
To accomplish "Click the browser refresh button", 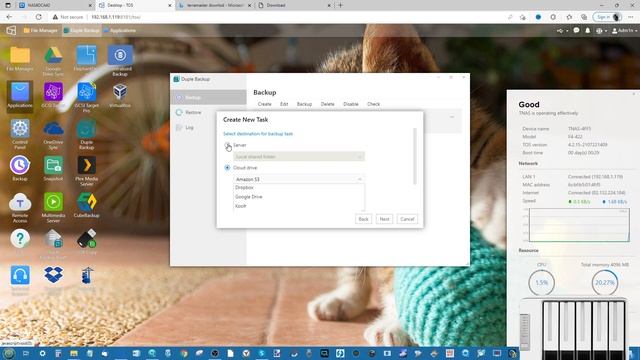I will (38, 17).
